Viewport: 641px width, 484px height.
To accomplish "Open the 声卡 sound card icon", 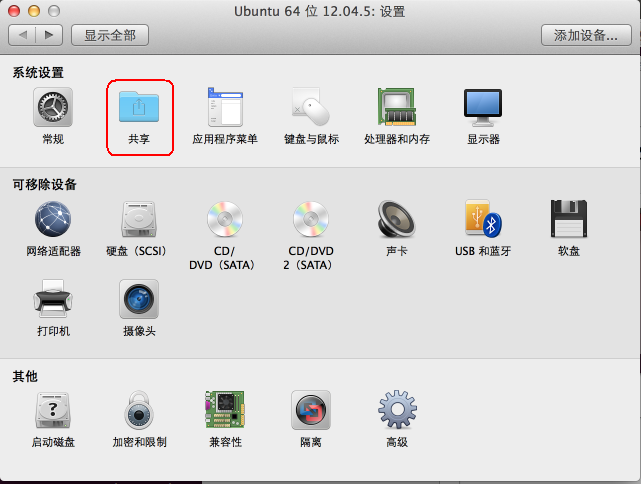I will [397, 219].
